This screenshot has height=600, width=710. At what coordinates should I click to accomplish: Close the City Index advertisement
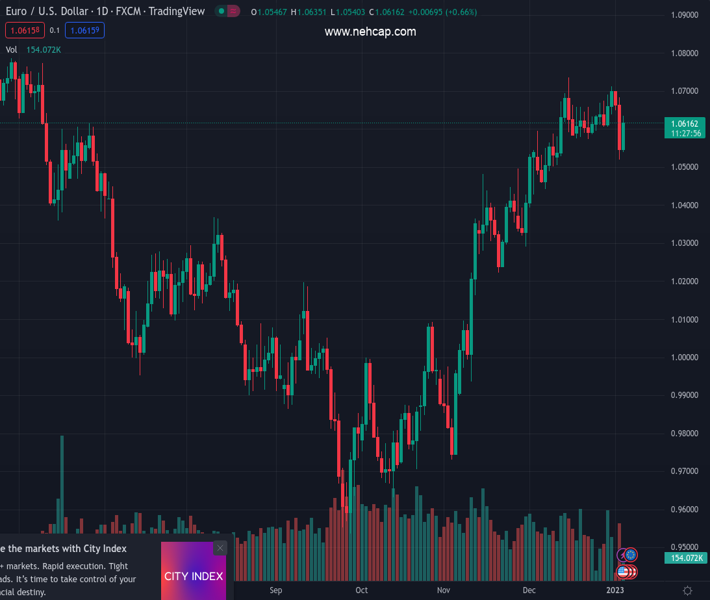click(x=220, y=548)
